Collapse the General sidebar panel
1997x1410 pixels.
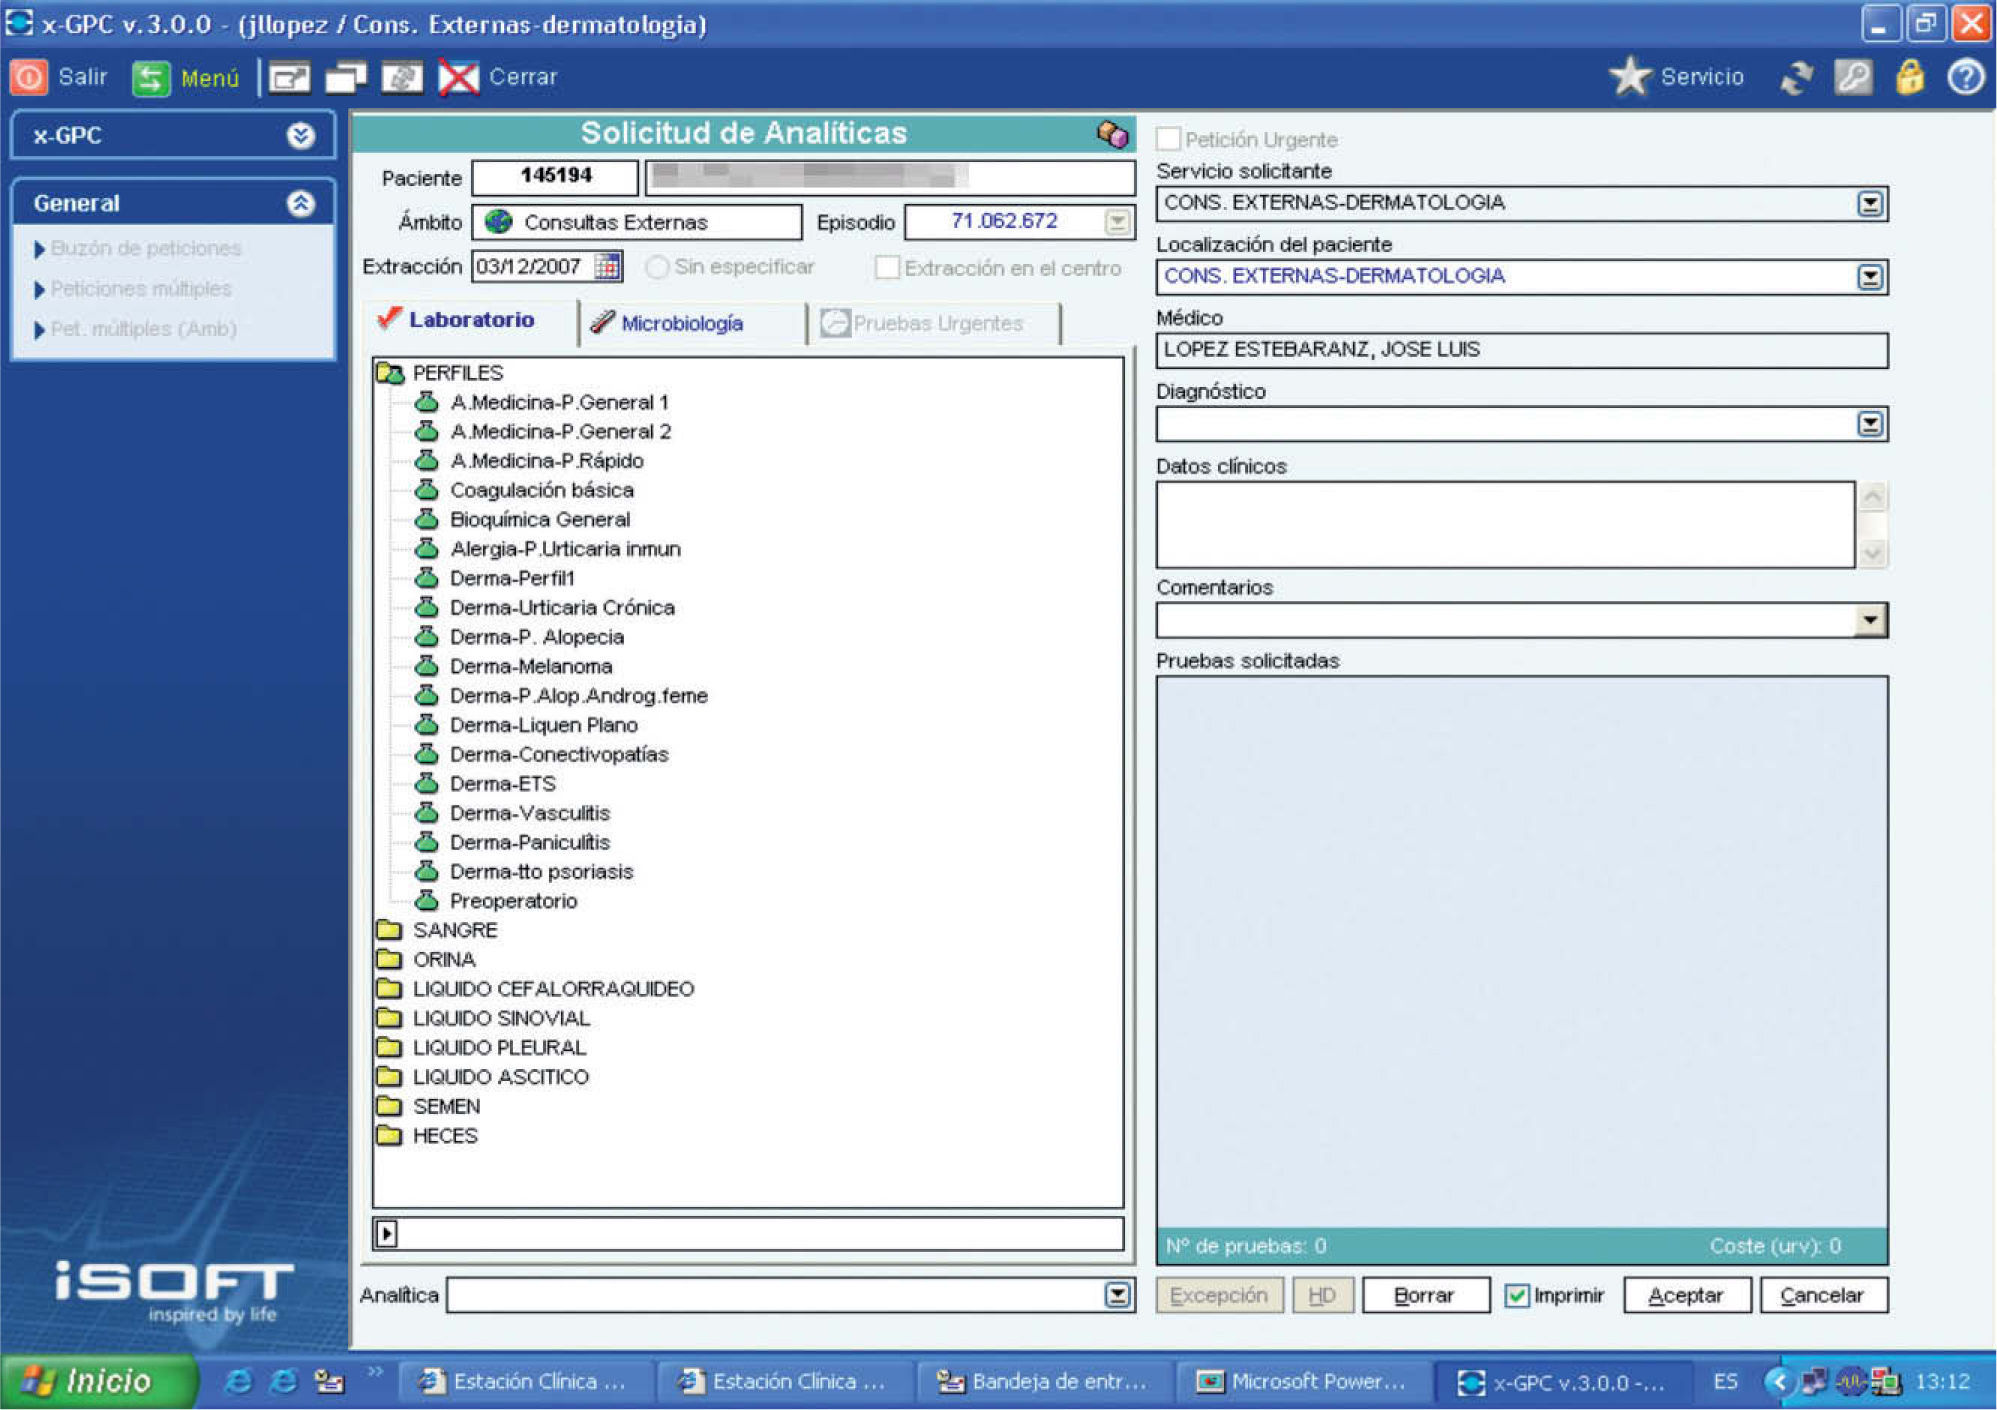(x=300, y=204)
